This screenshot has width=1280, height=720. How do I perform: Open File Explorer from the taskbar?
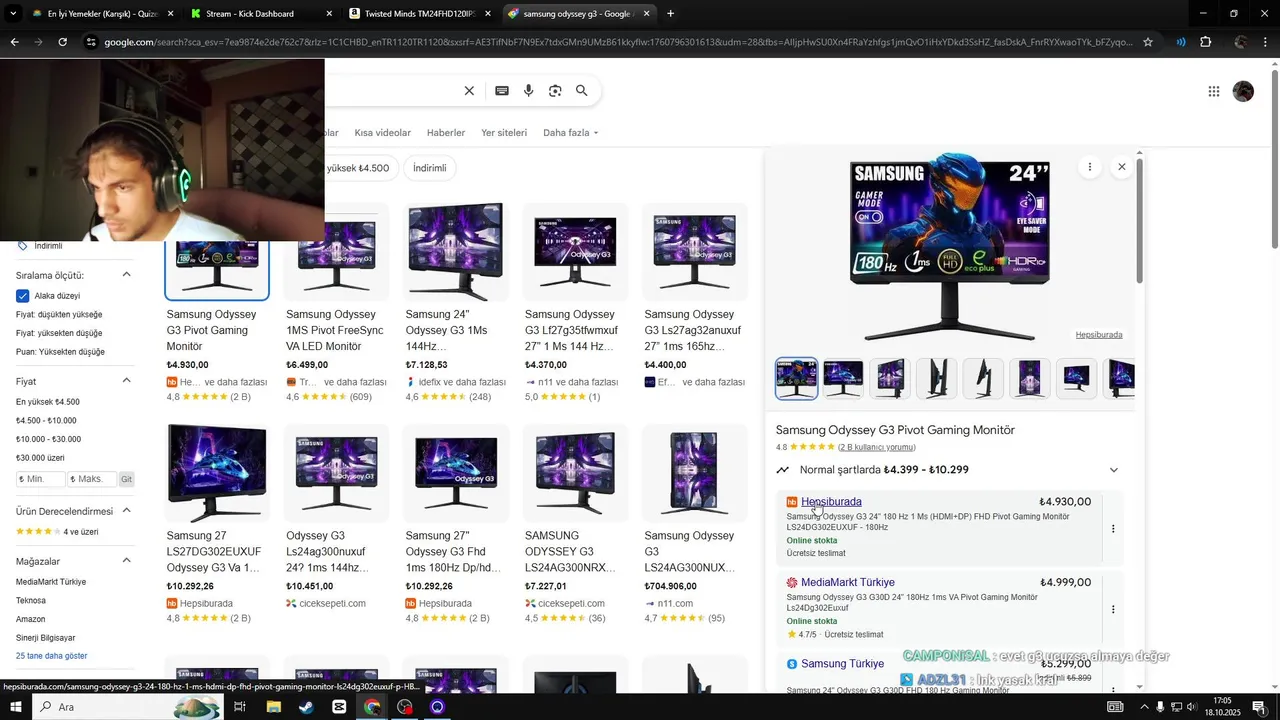coord(273,707)
